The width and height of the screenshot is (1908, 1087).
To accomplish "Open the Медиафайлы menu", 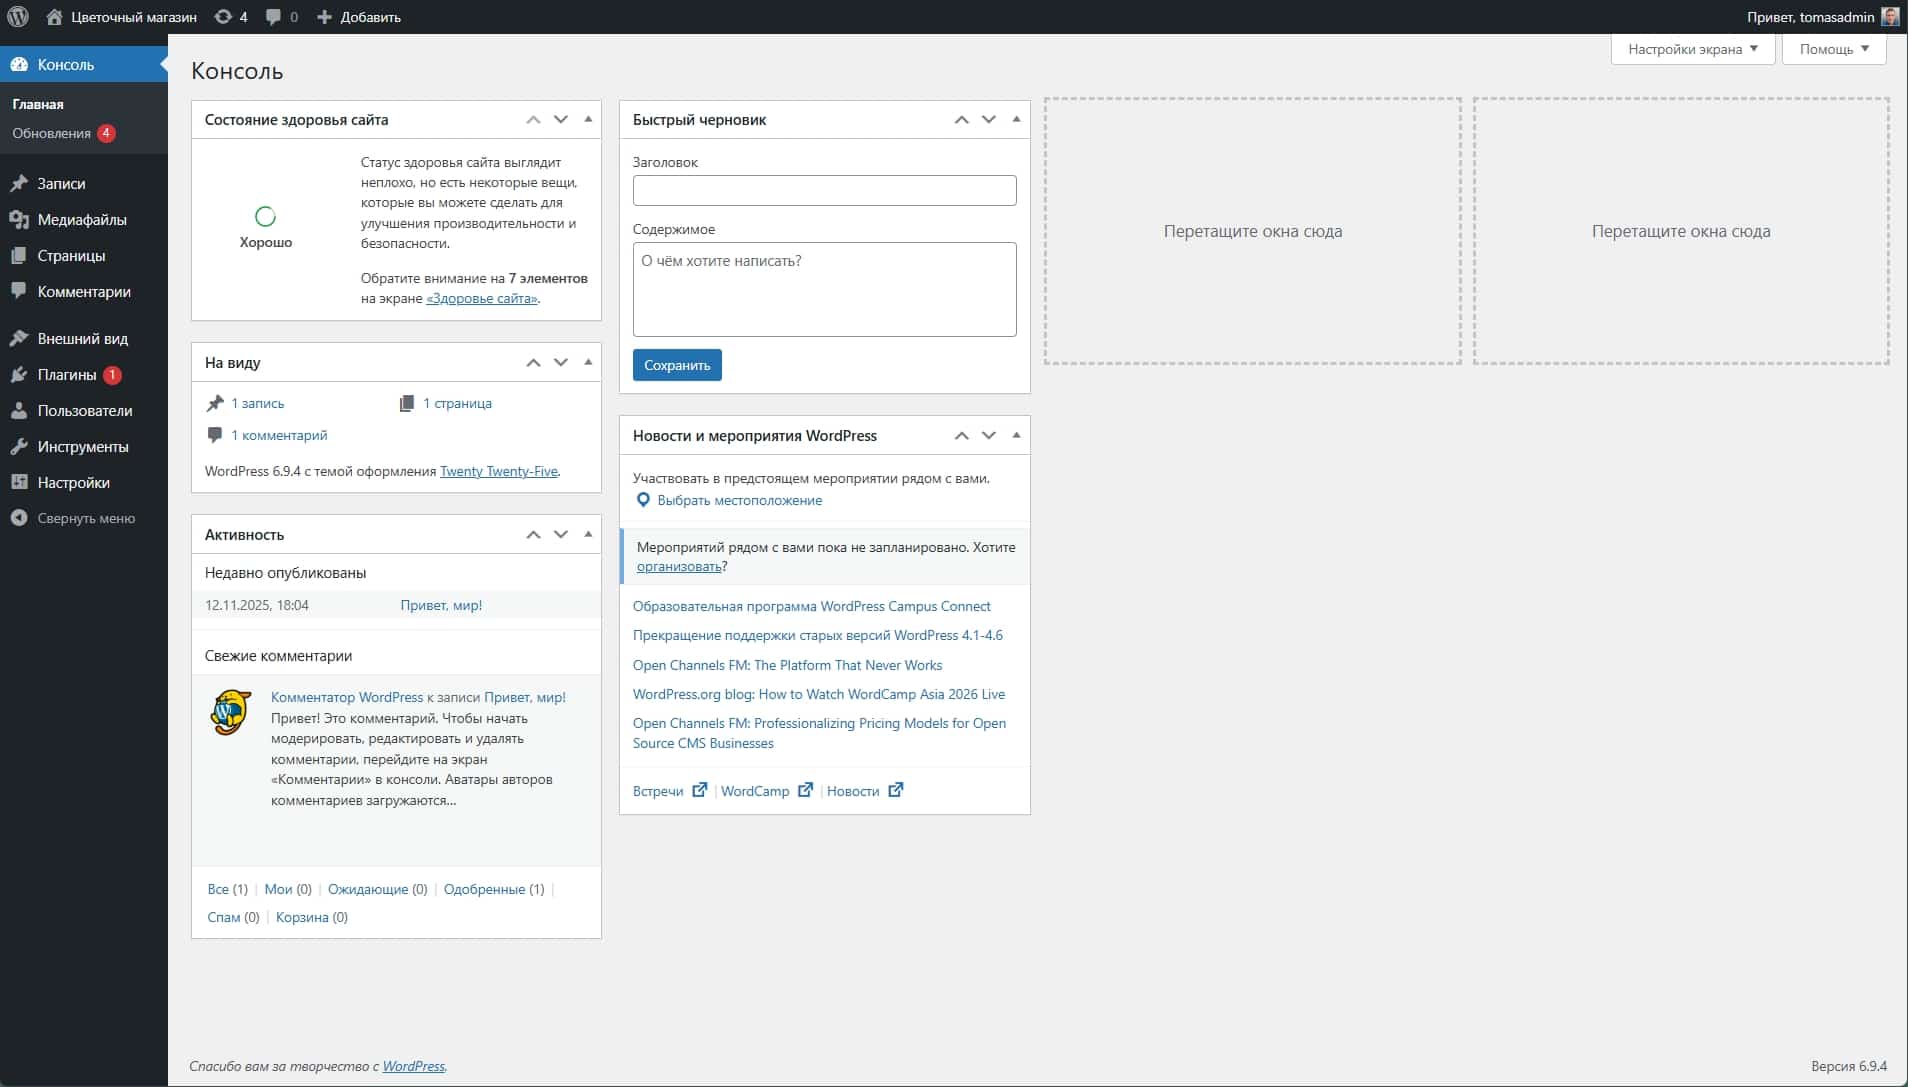I will [84, 220].
